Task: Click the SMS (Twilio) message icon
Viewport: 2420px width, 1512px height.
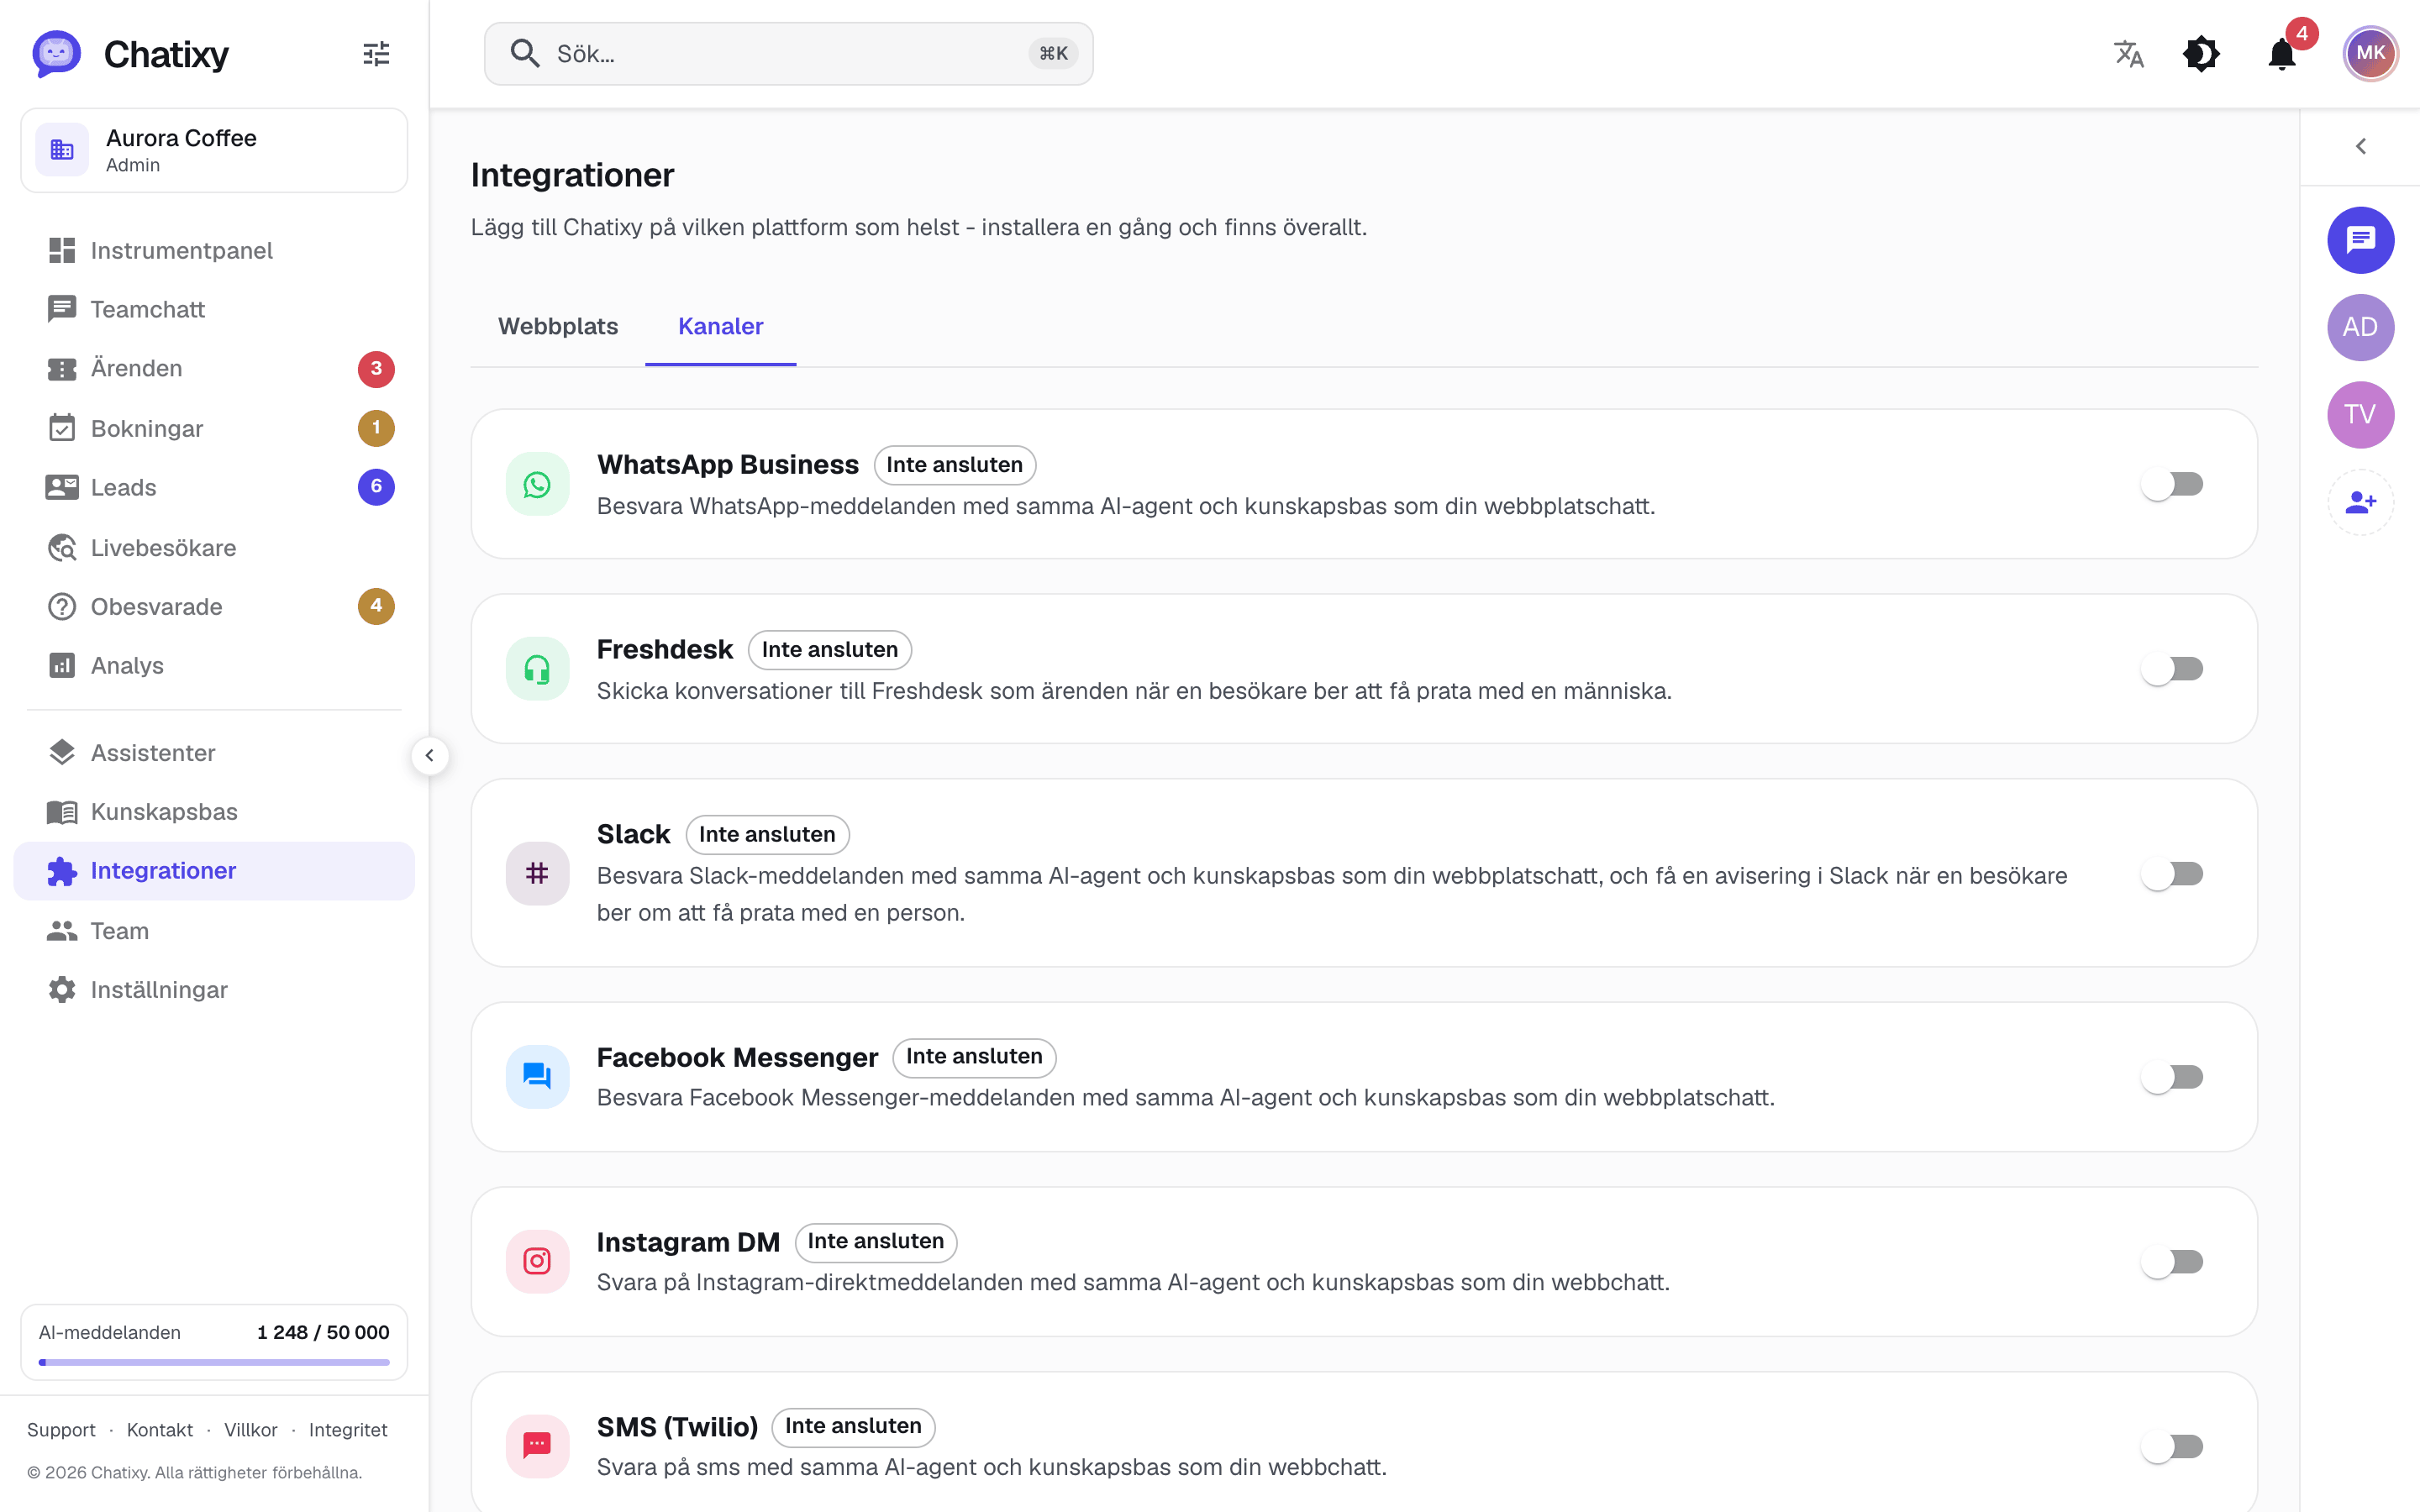Action: [537, 1446]
